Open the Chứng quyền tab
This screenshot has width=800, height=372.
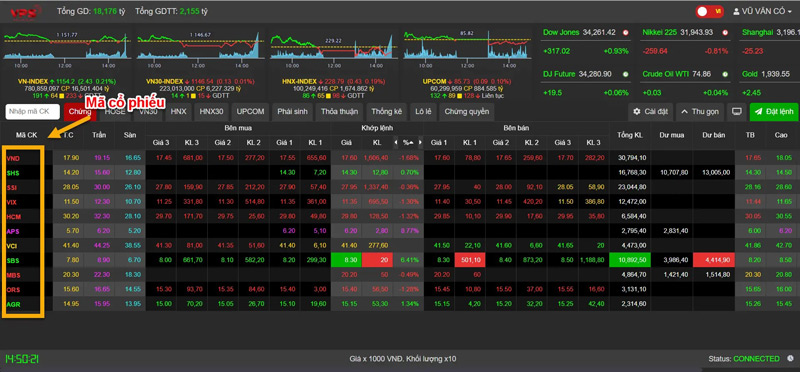coord(466,112)
